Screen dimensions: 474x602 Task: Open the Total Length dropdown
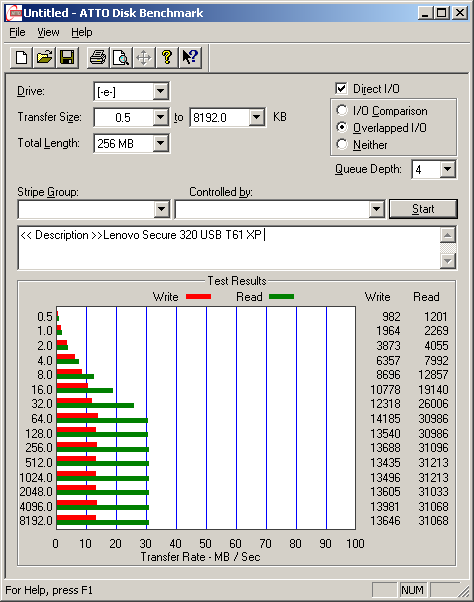tap(160, 143)
